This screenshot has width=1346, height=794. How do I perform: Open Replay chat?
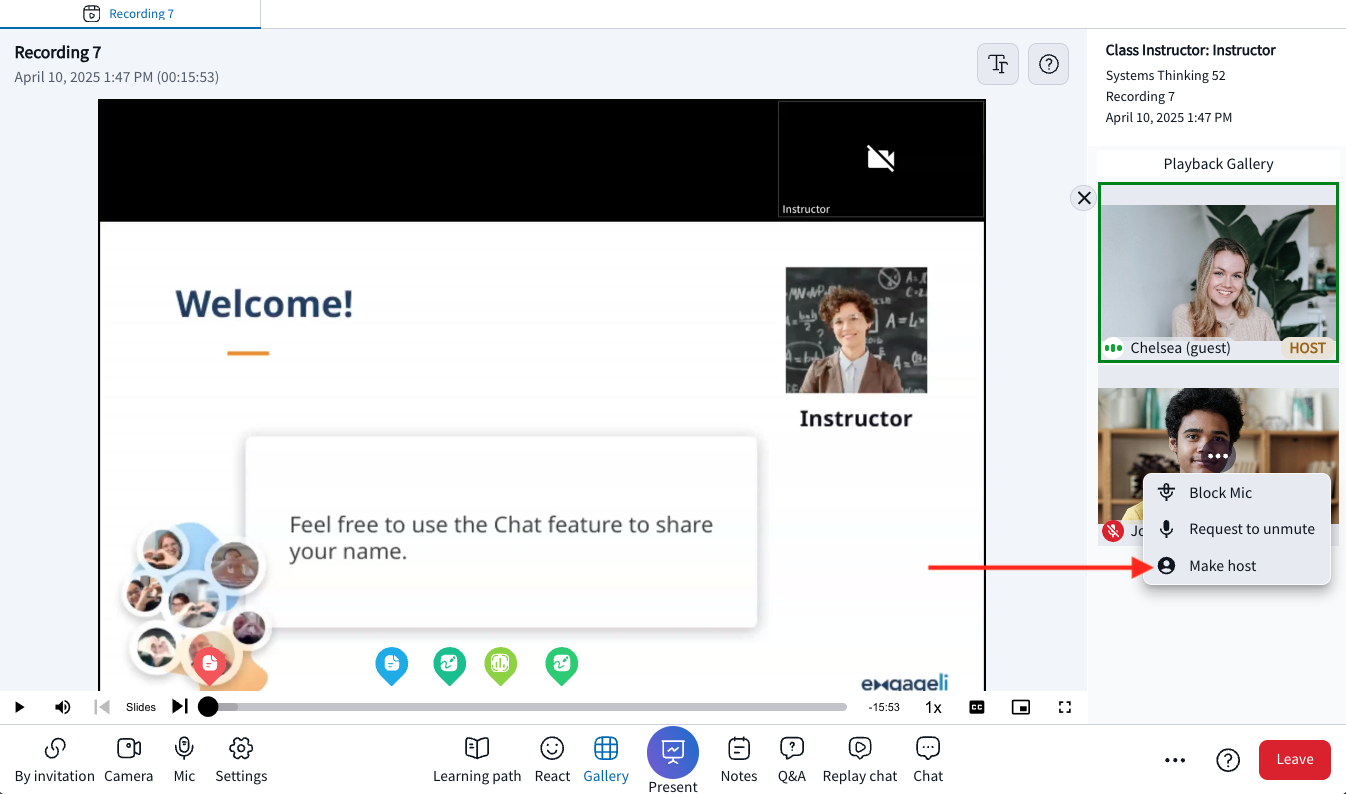coord(859,759)
